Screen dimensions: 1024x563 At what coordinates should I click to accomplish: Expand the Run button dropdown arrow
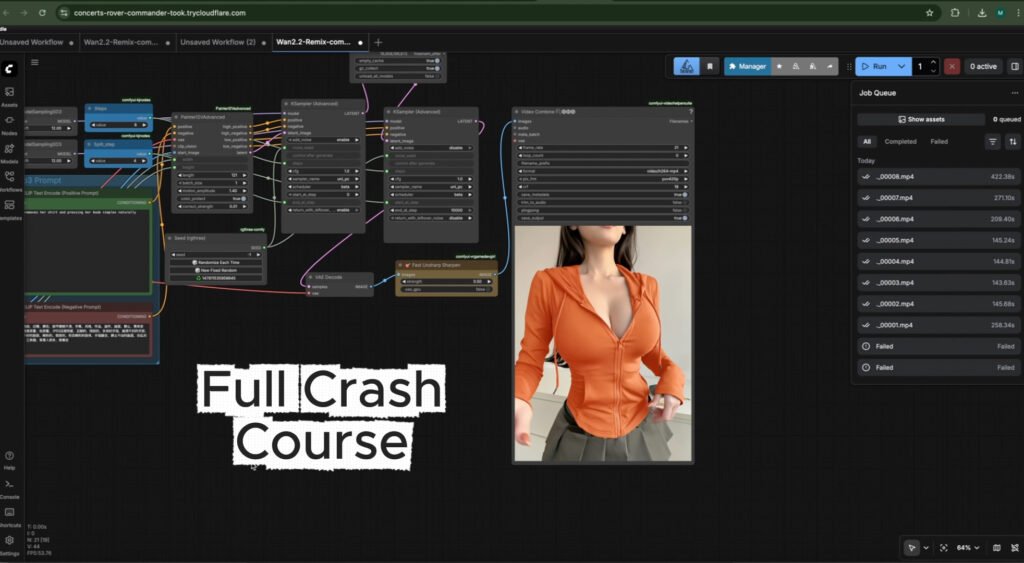point(902,66)
